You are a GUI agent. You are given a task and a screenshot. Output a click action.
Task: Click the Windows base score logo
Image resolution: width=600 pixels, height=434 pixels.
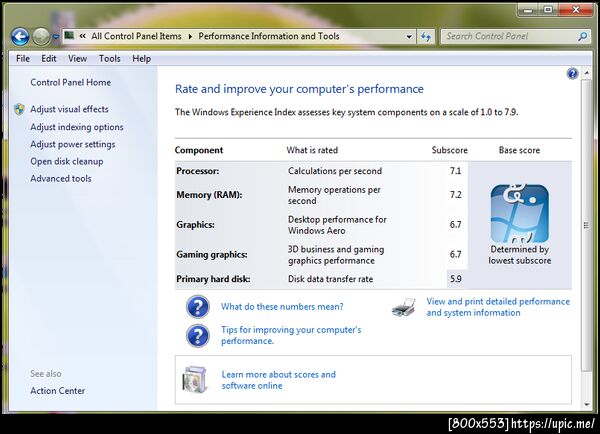[x=520, y=214]
